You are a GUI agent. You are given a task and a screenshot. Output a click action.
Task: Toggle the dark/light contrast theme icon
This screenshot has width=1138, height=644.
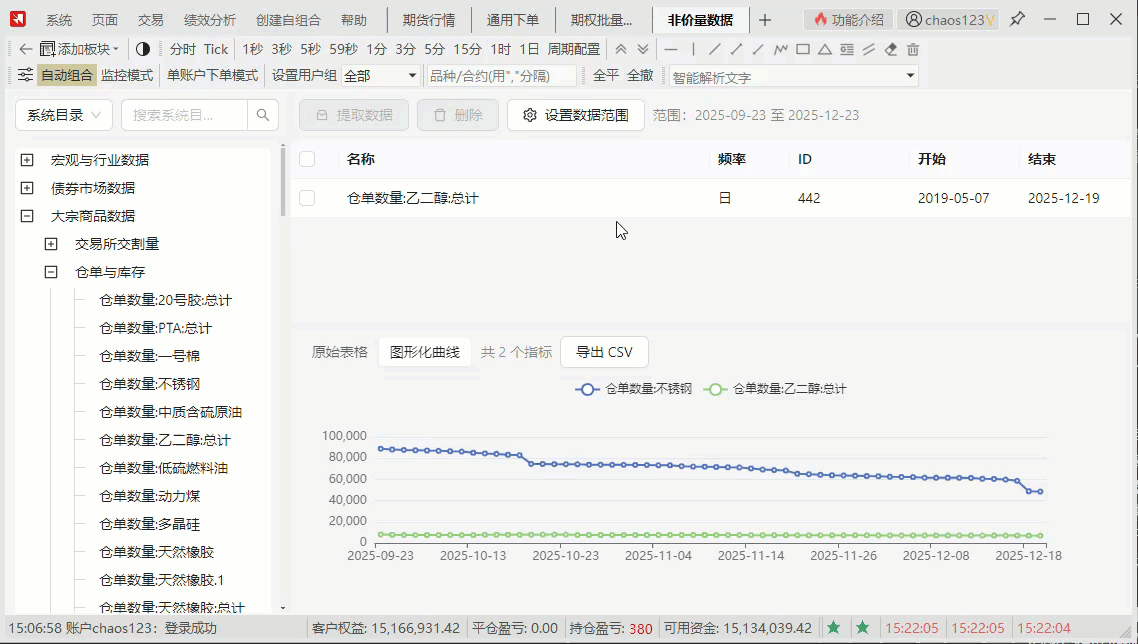(143, 49)
